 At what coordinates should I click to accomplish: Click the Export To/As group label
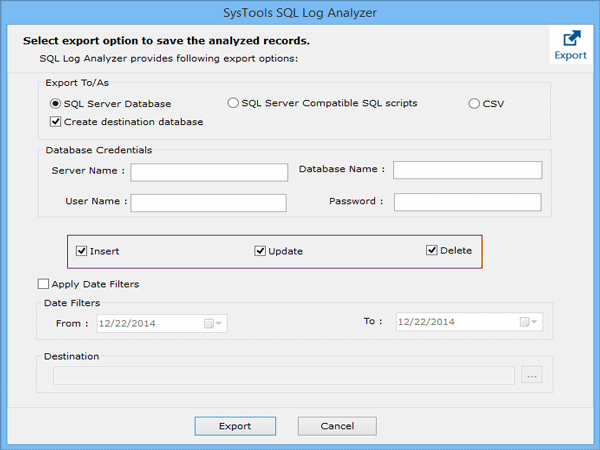point(77,83)
